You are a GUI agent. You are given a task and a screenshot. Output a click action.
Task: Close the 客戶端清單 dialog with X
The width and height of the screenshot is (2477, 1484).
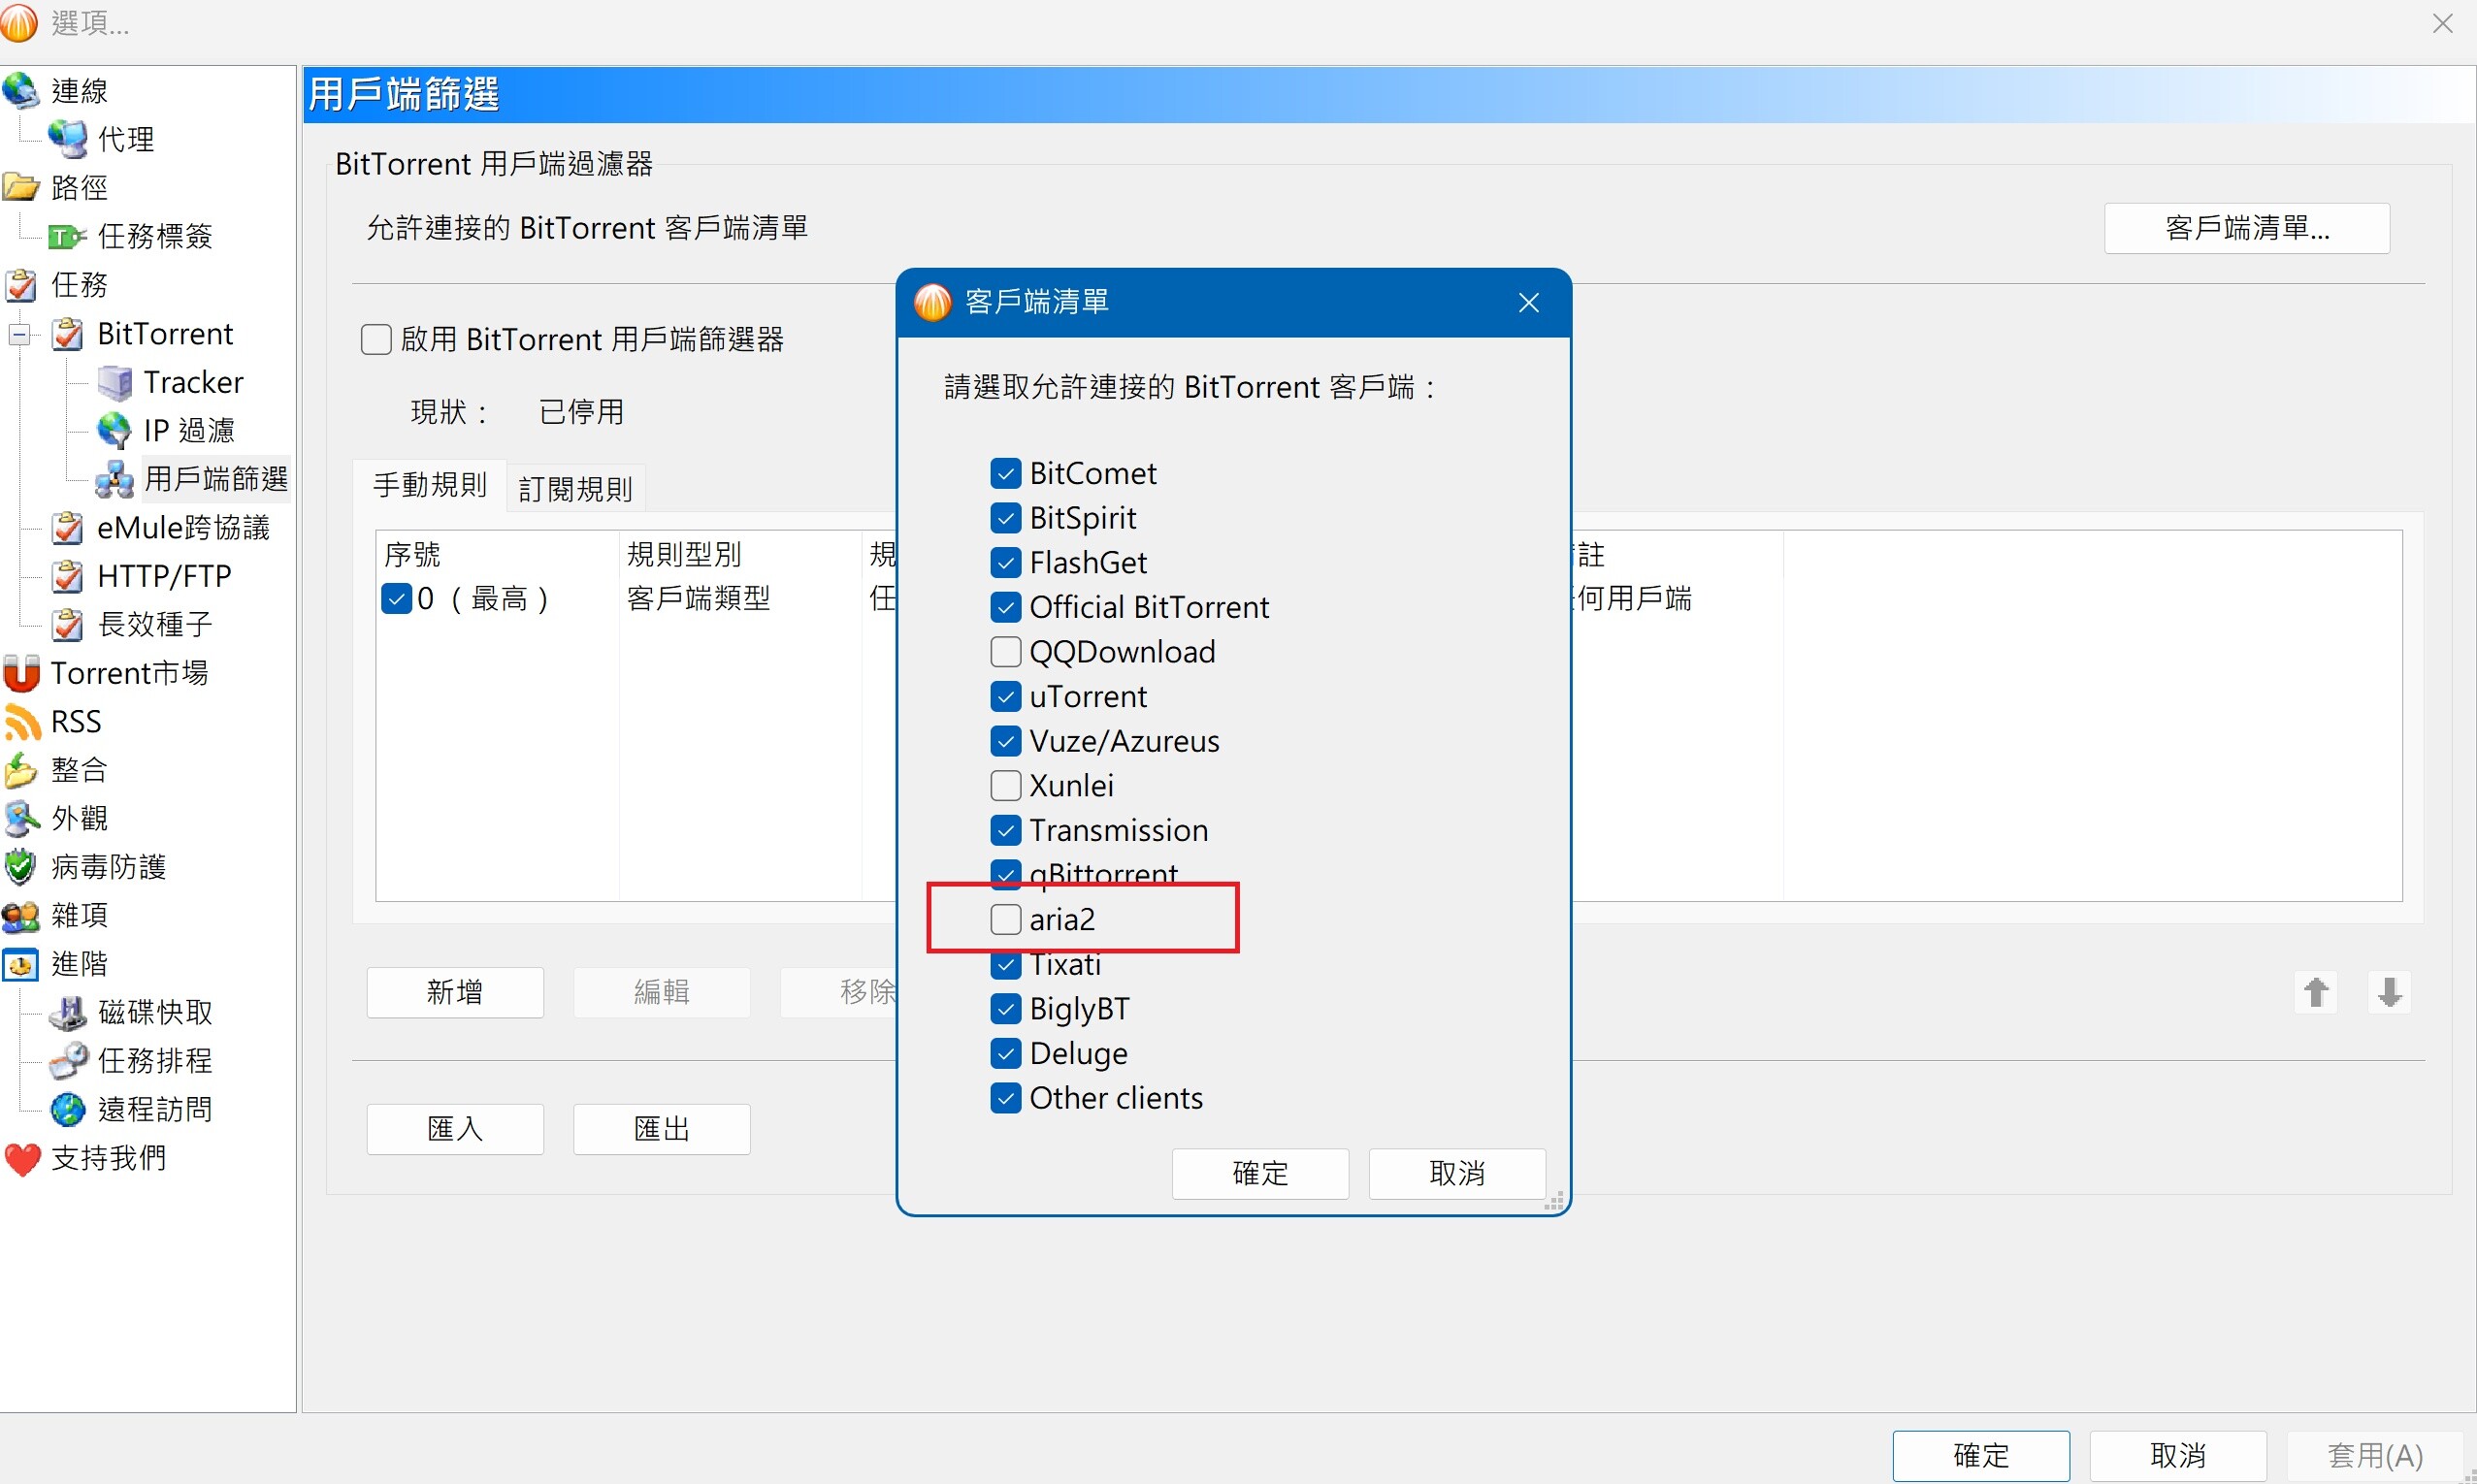tap(1528, 303)
